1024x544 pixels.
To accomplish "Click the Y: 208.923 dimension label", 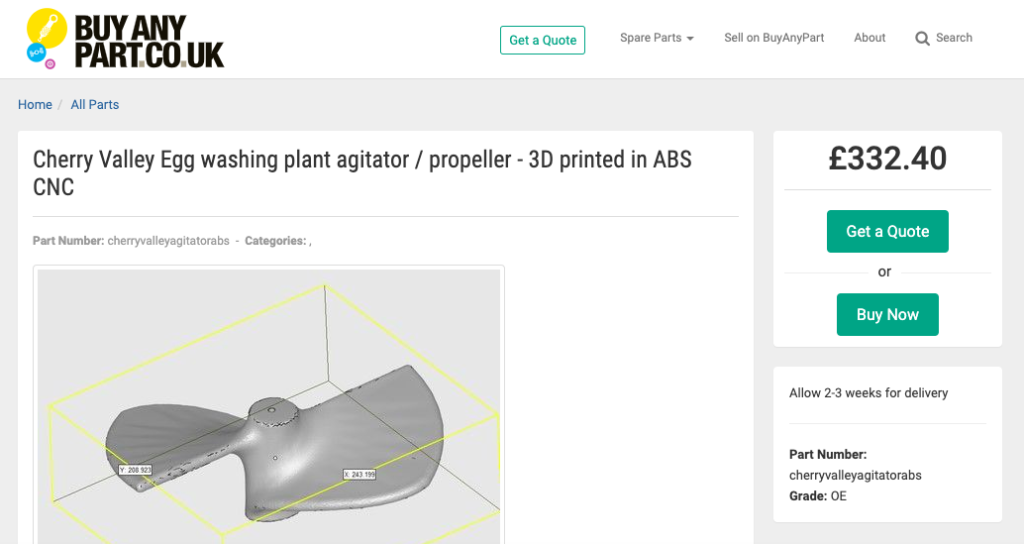I will coord(136,470).
